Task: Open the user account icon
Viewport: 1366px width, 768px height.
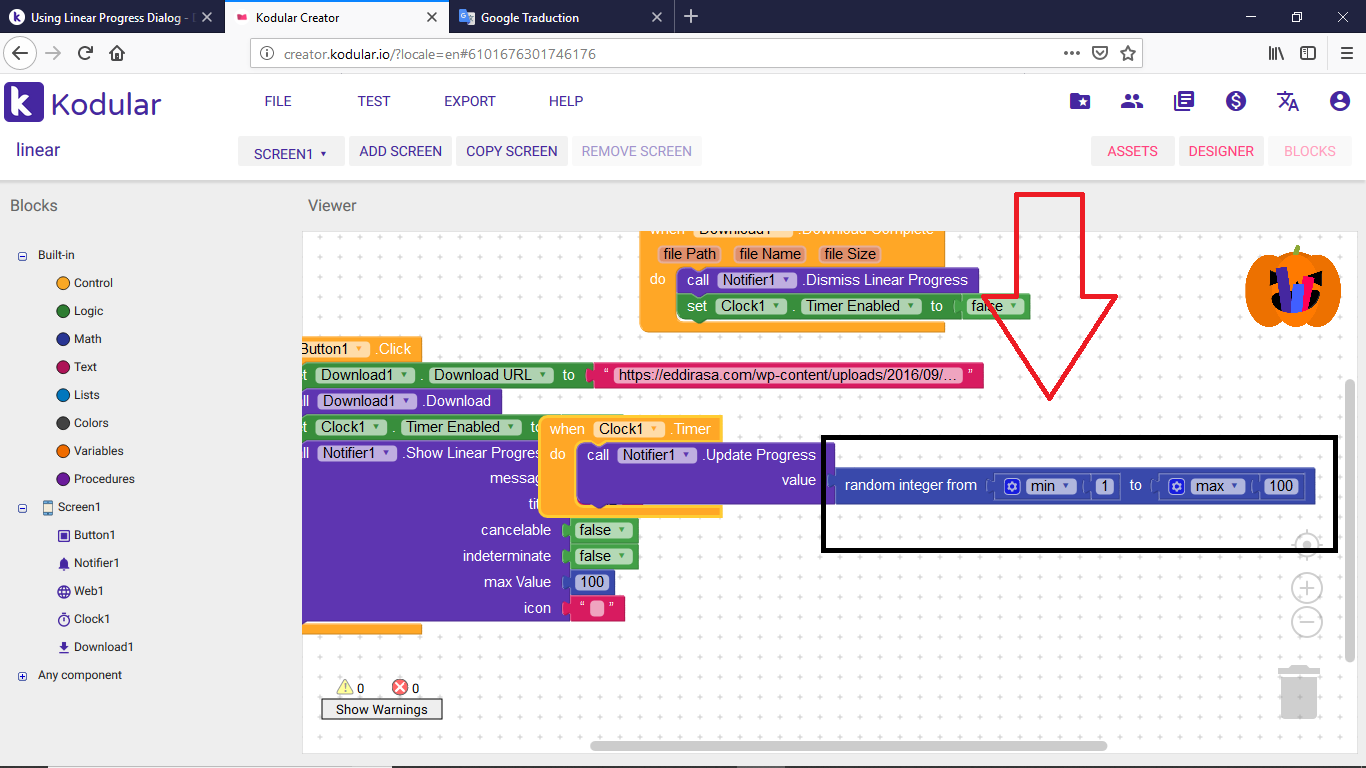Action: [x=1340, y=101]
